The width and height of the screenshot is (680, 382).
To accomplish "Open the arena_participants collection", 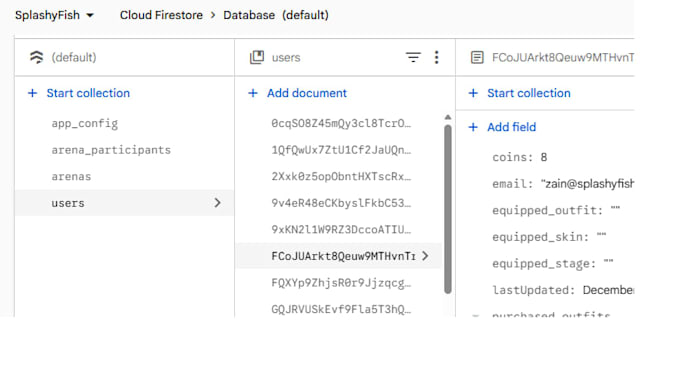I will (x=111, y=150).
